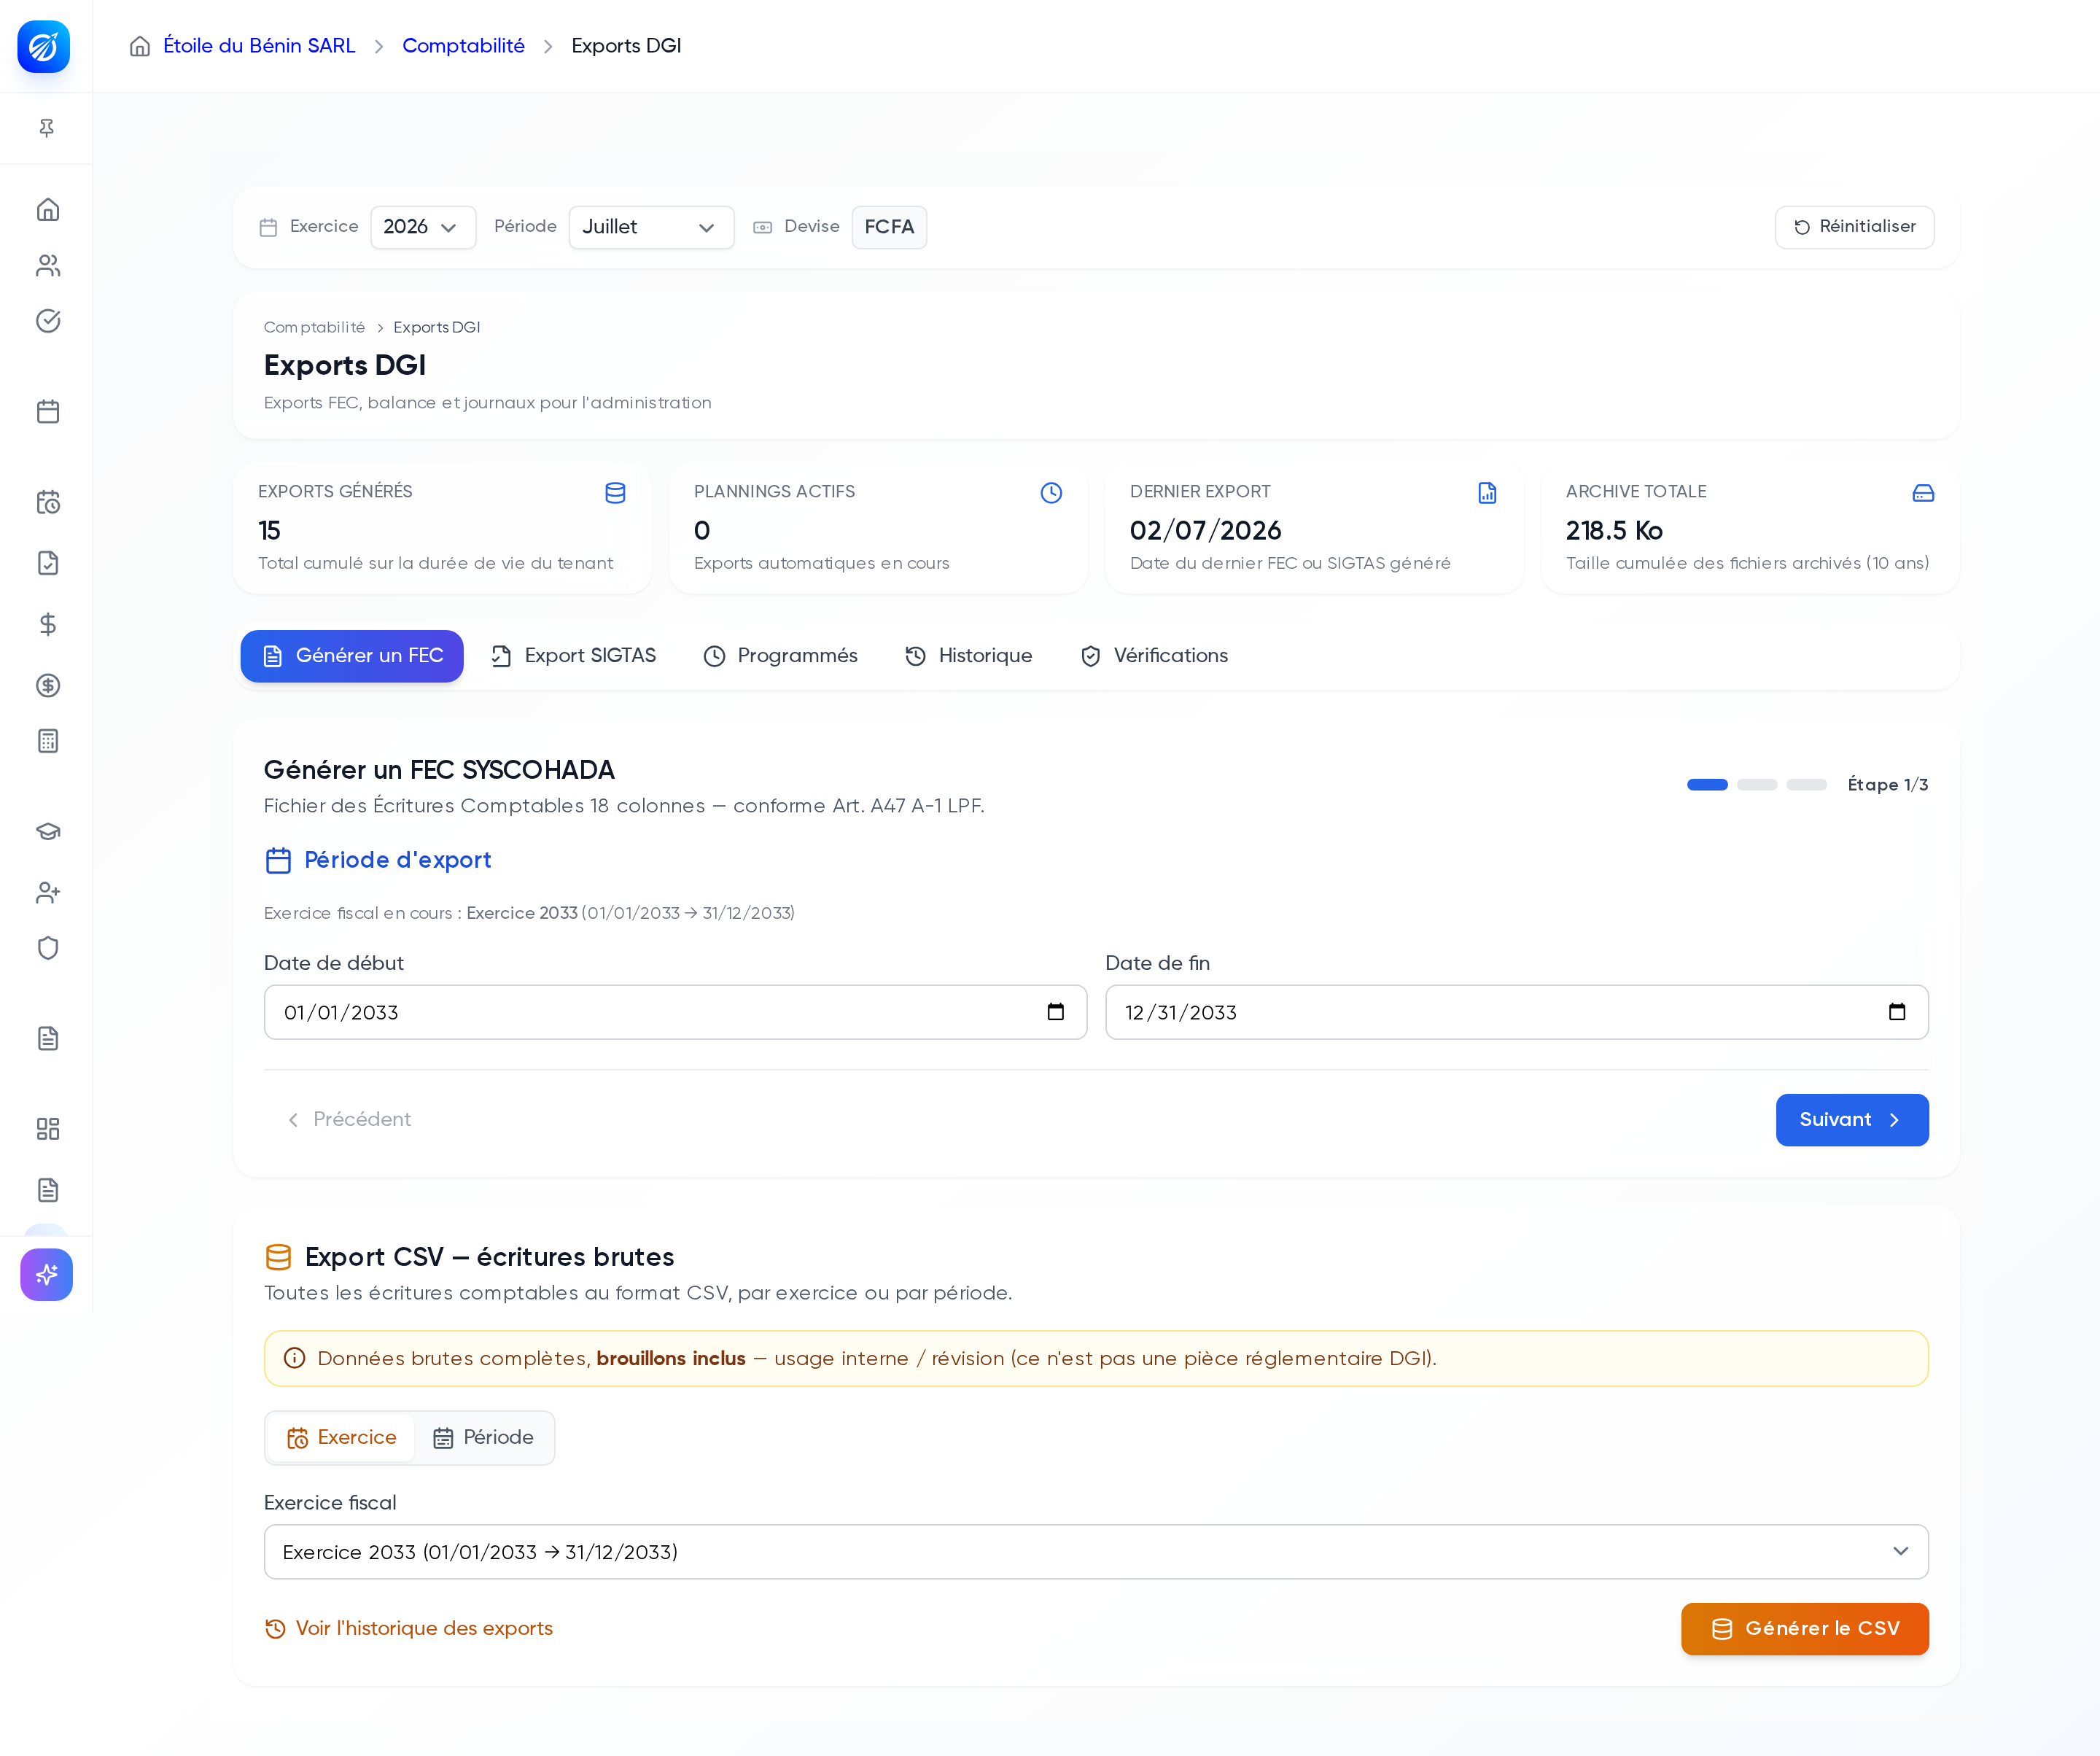Click the app logo in sidebar
The width and height of the screenshot is (2100, 1756).
pos(44,46)
